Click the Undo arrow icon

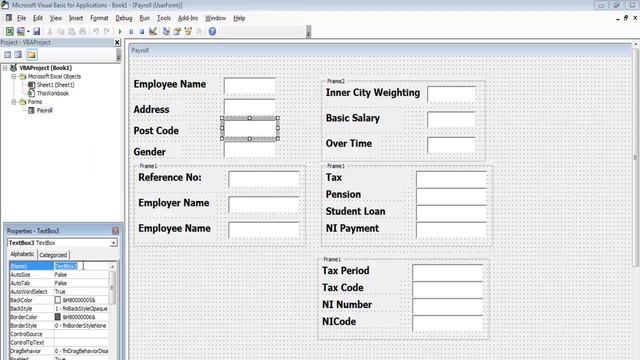pos(96,31)
